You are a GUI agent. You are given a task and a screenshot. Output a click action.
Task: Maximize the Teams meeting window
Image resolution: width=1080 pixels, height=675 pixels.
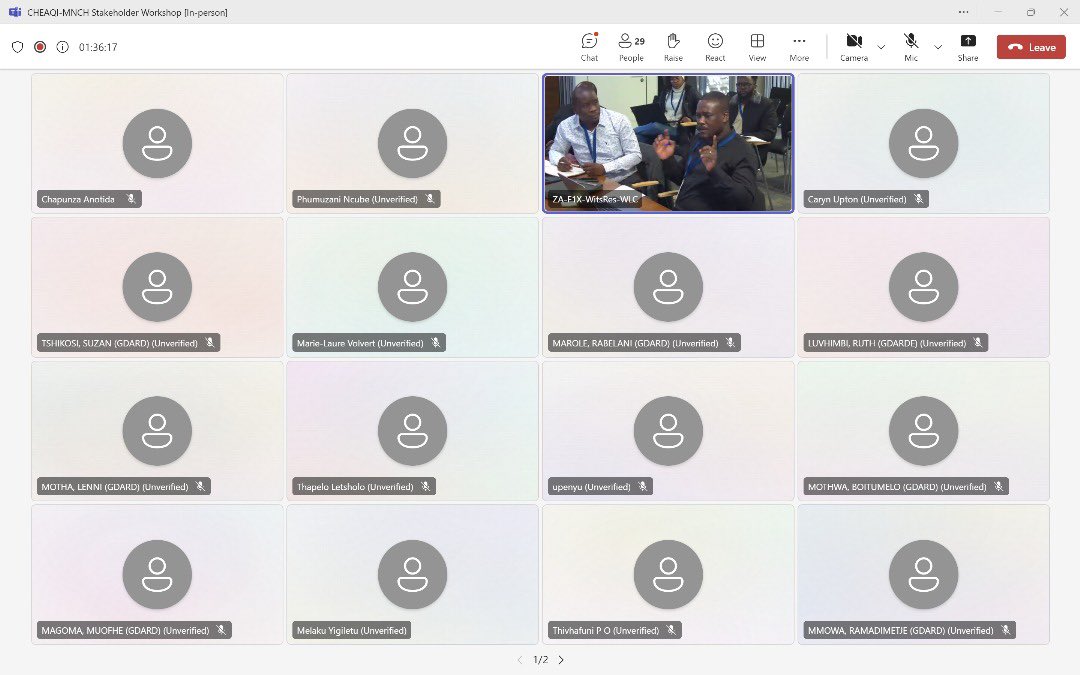pyautogui.click(x=1031, y=12)
